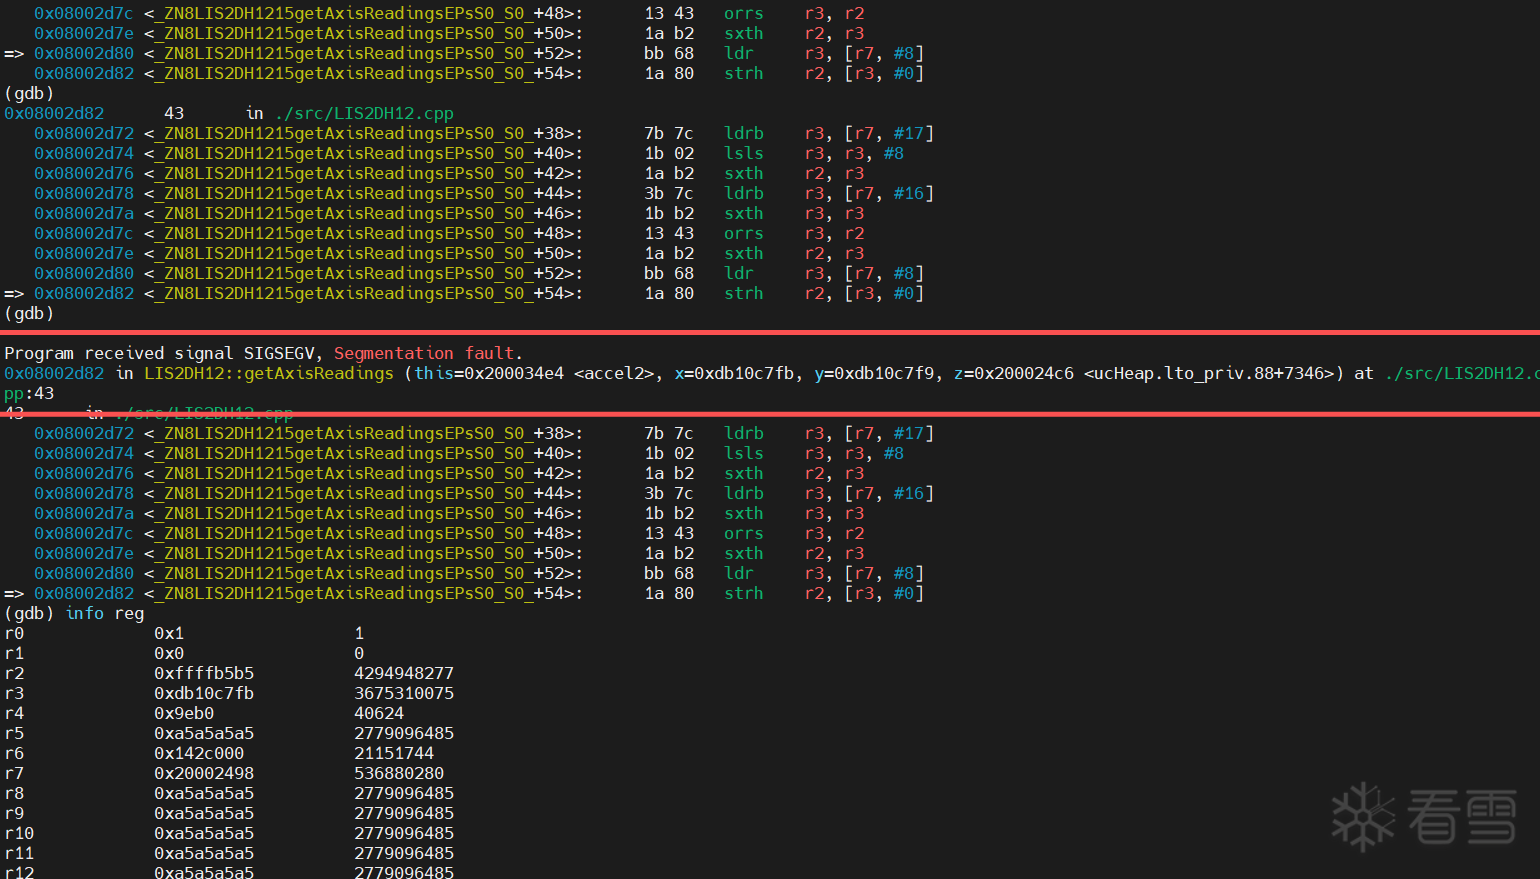The image size is (1540, 879).
Task: Click the r0 register name
Action: pos(14,633)
